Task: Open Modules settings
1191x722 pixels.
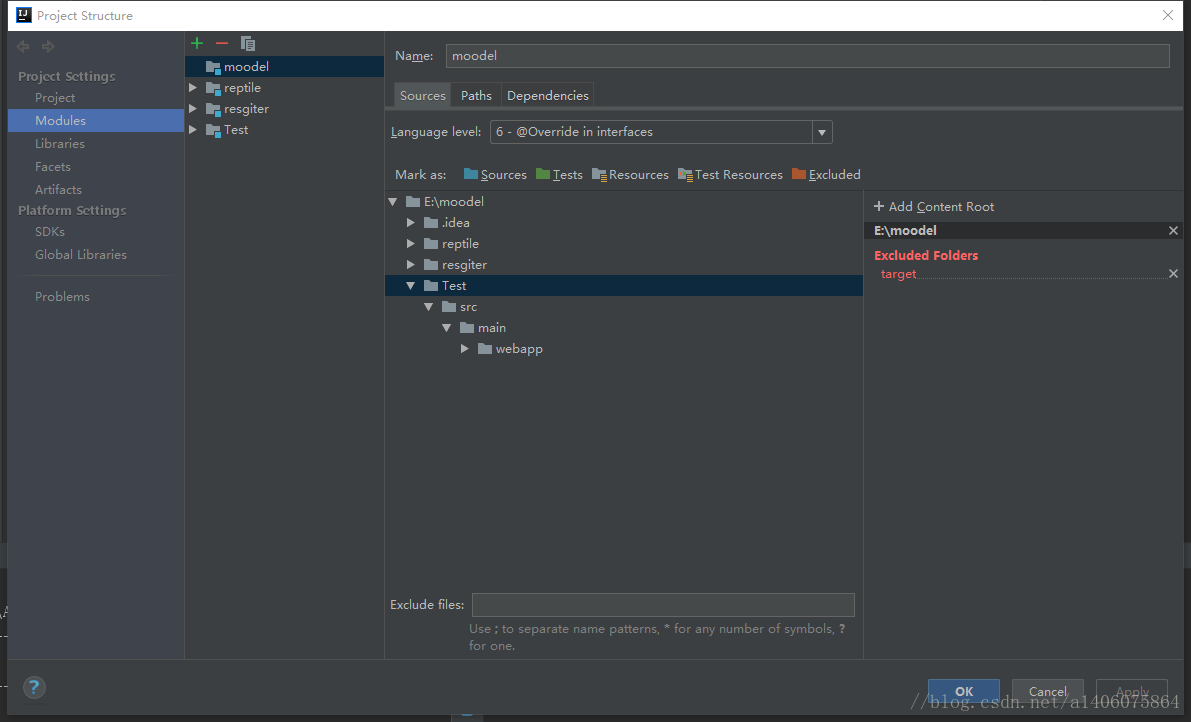Action: tap(96, 121)
